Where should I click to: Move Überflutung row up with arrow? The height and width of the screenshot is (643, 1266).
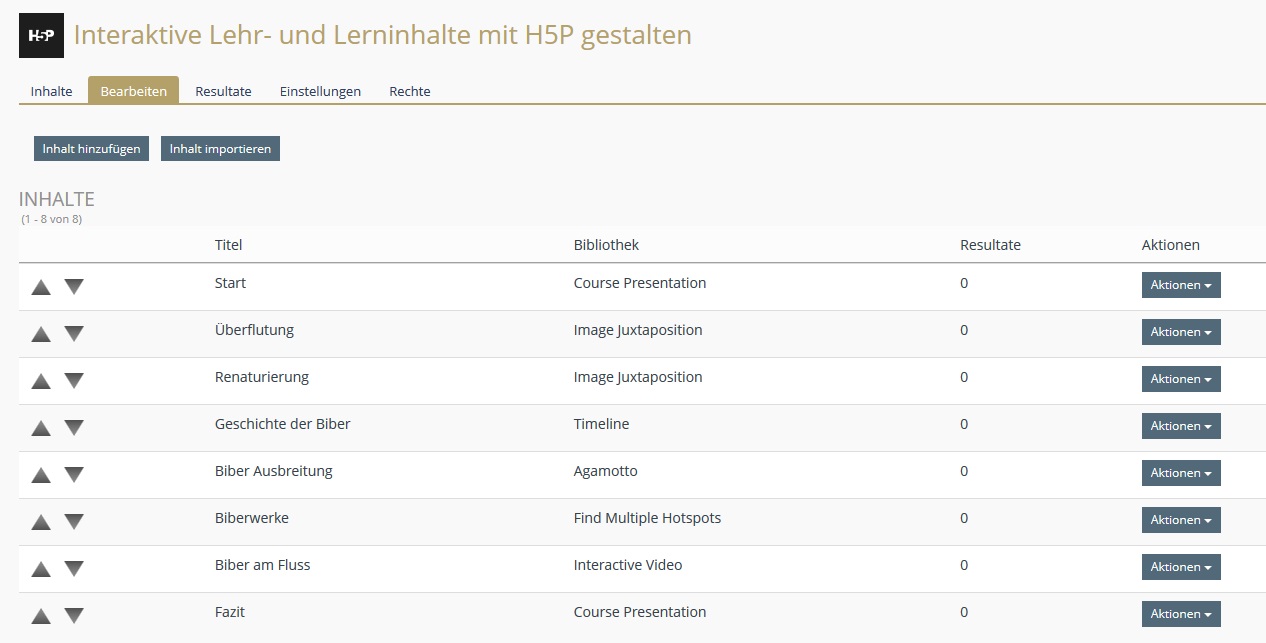pos(41,334)
